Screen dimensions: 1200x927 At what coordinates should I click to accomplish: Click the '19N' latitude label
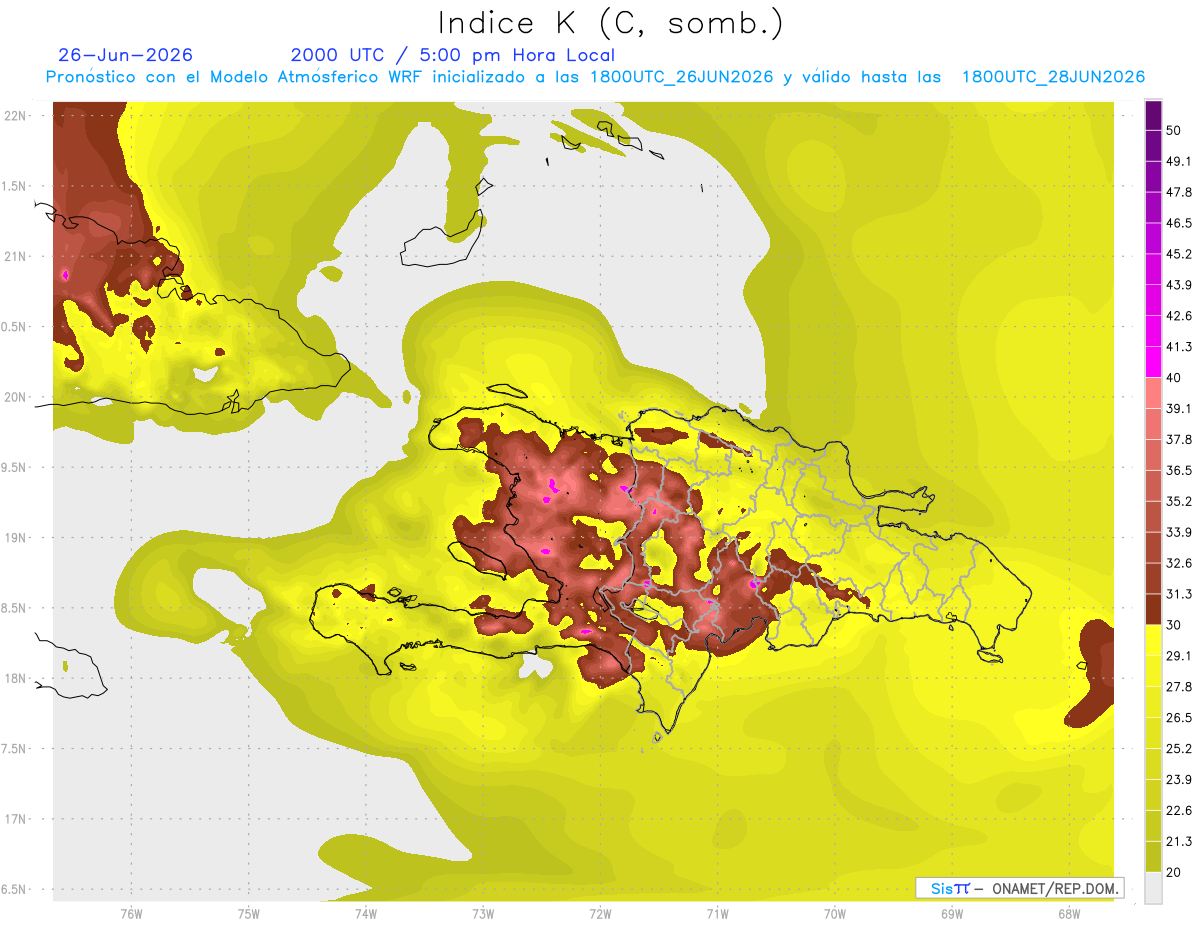click(x=16, y=537)
